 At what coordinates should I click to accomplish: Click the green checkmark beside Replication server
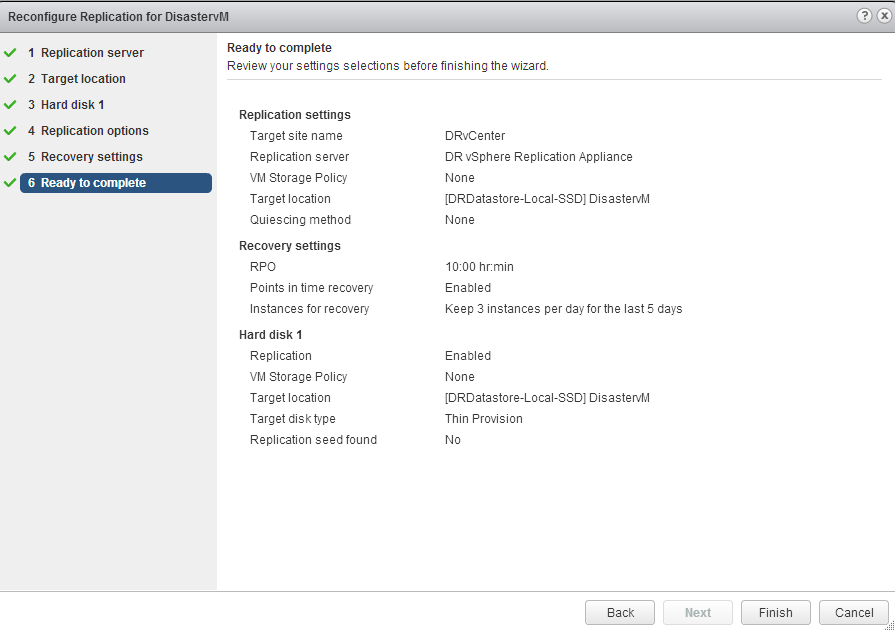pyautogui.click(x=10, y=53)
